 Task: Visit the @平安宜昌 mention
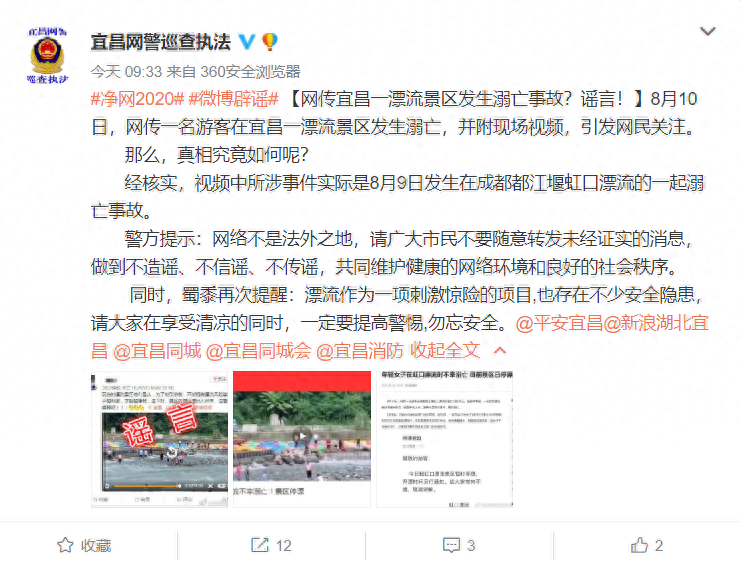pyautogui.click(x=559, y=324)
